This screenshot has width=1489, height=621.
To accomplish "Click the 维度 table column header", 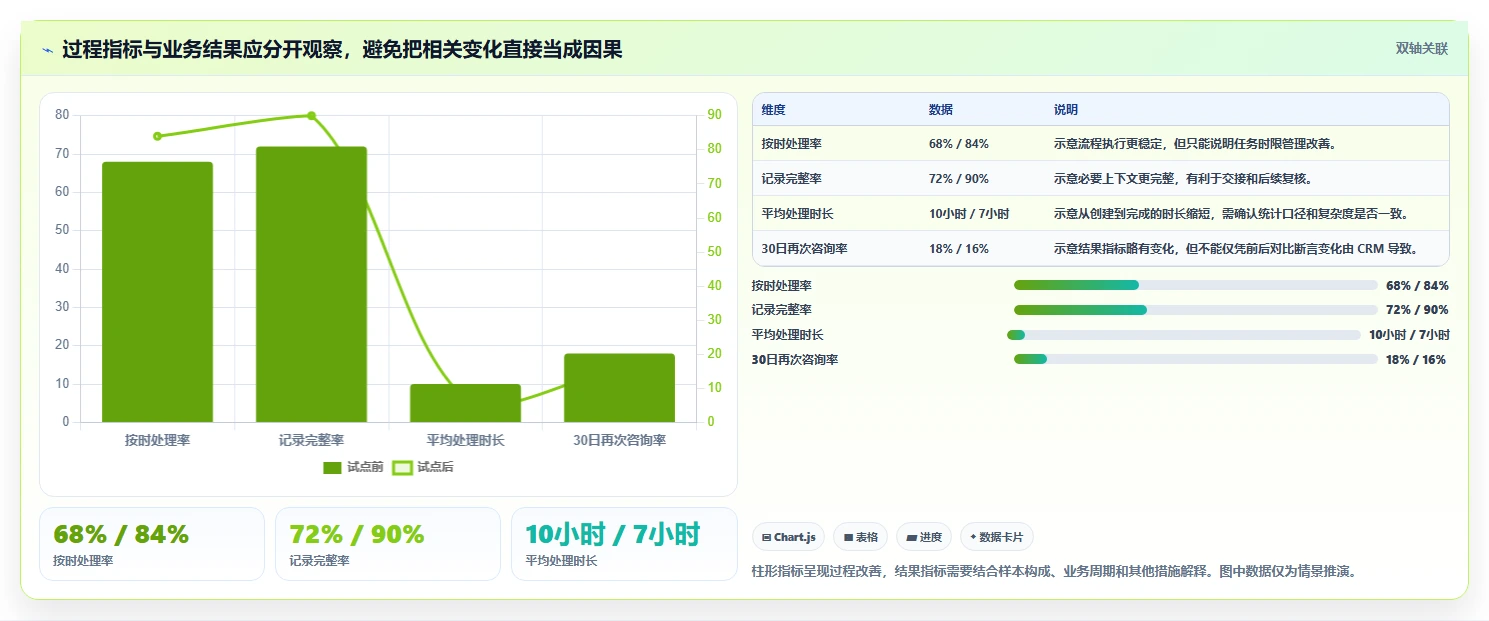I will (773, 109).
